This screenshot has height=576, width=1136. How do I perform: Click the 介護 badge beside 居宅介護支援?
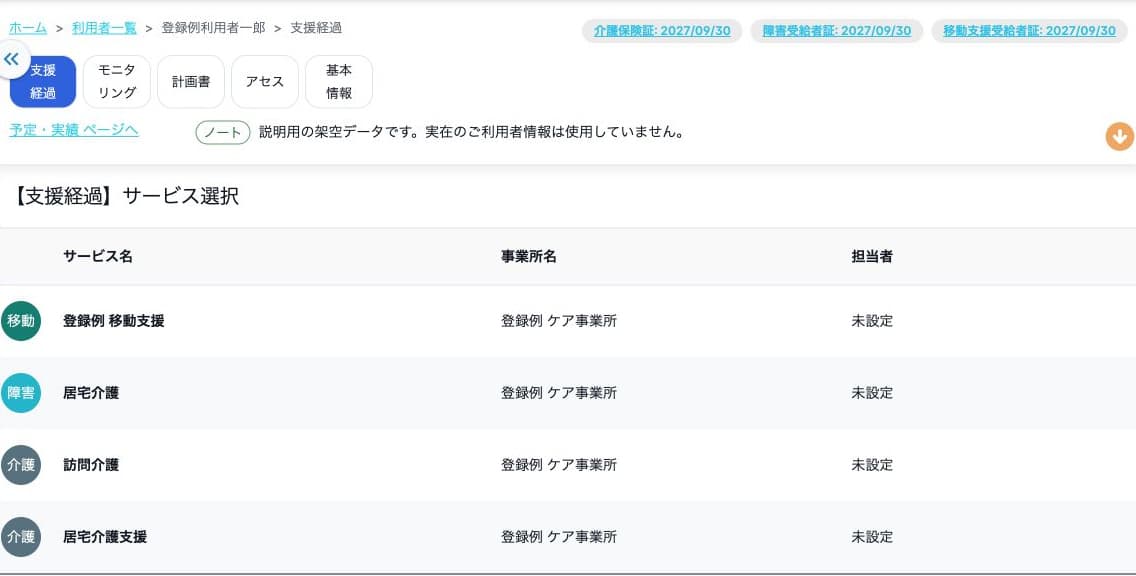[x=20, y=537]
